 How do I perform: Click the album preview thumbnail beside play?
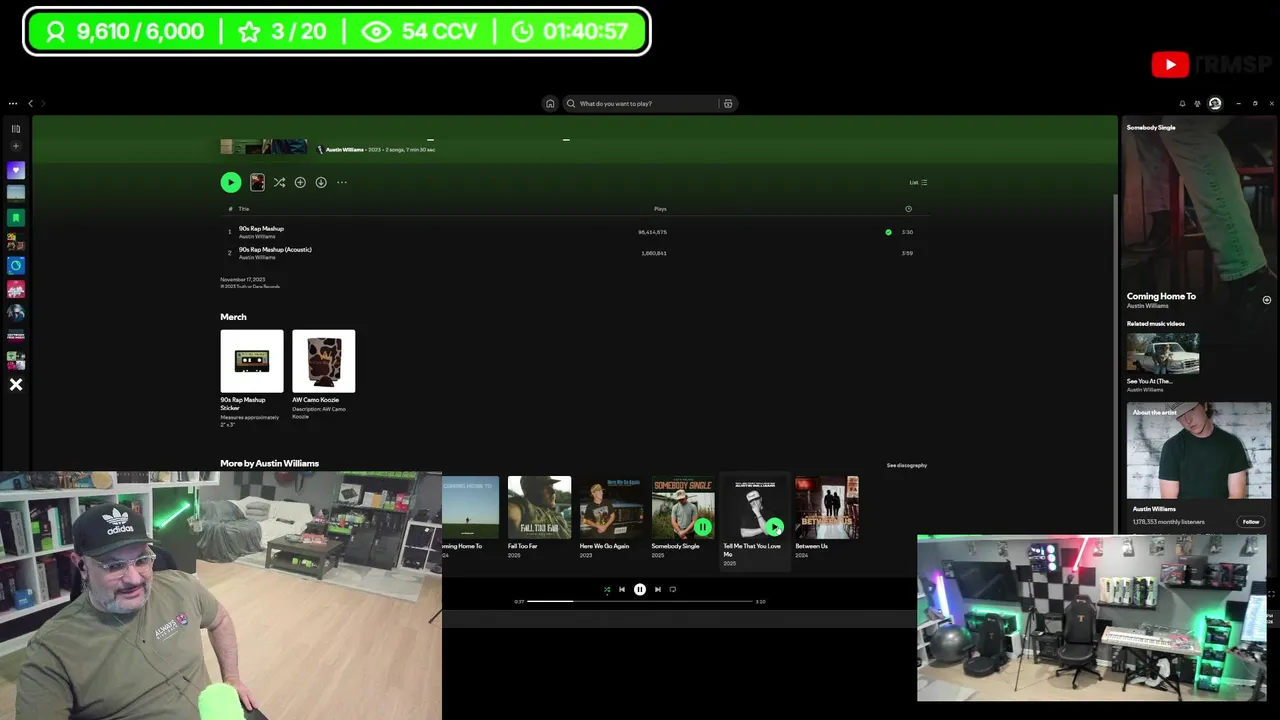click(x=257, y=182)
